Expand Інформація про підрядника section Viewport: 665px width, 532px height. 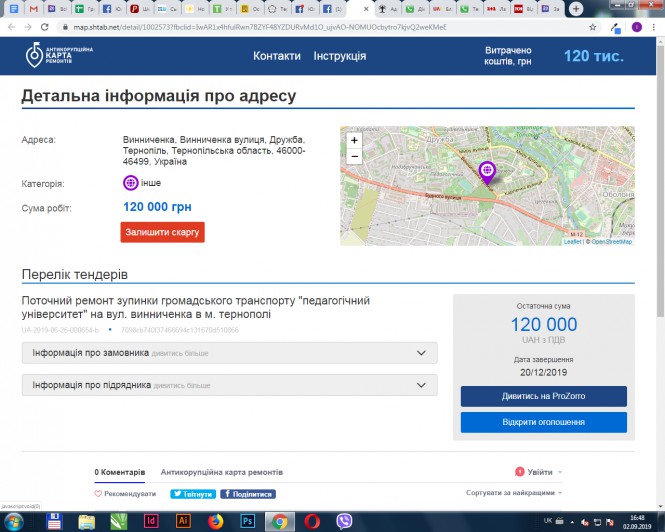(229, 385)
